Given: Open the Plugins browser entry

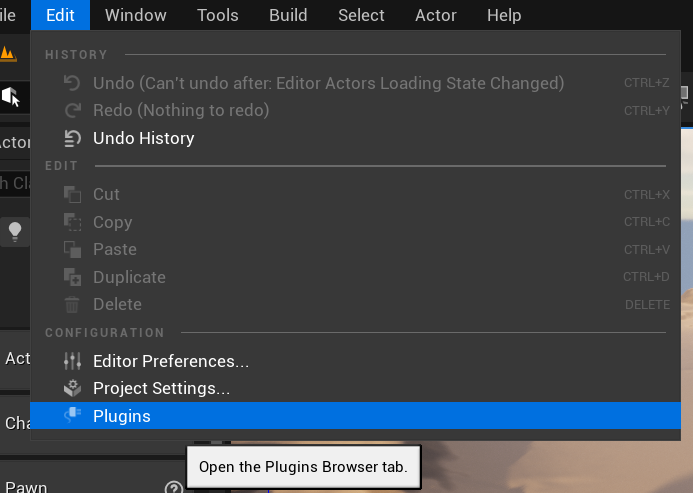Looking at the screenshot, I should pyautogui.click(x=355, y=416).
